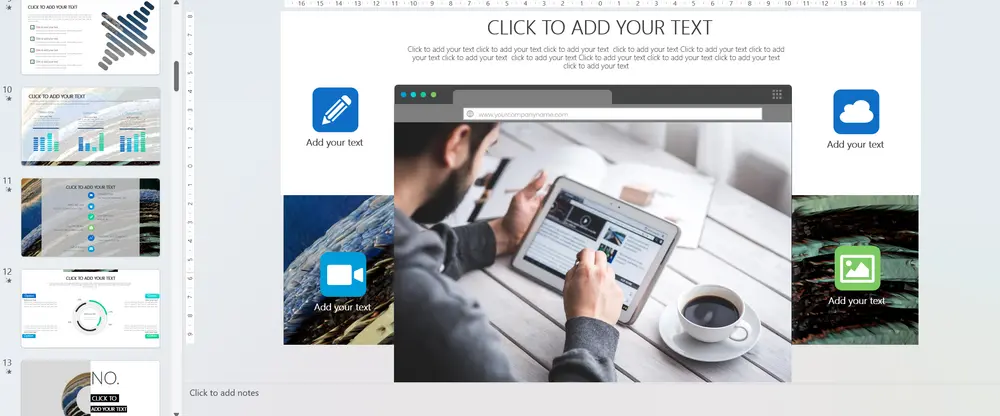Select the subtitle paragraph text under title
Screen dimensions: 1000x416
(x=596, y=57)
